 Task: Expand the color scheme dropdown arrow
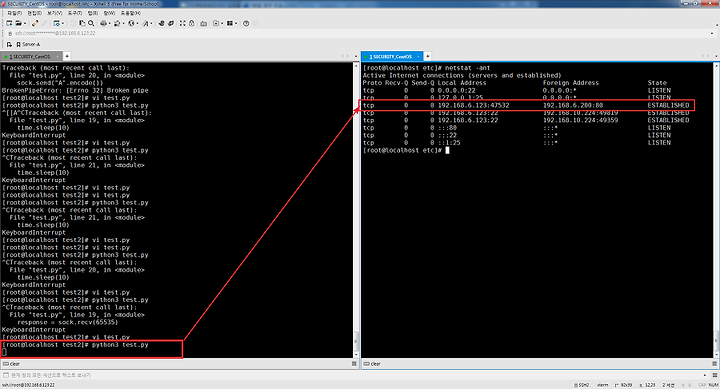(124, 23)
